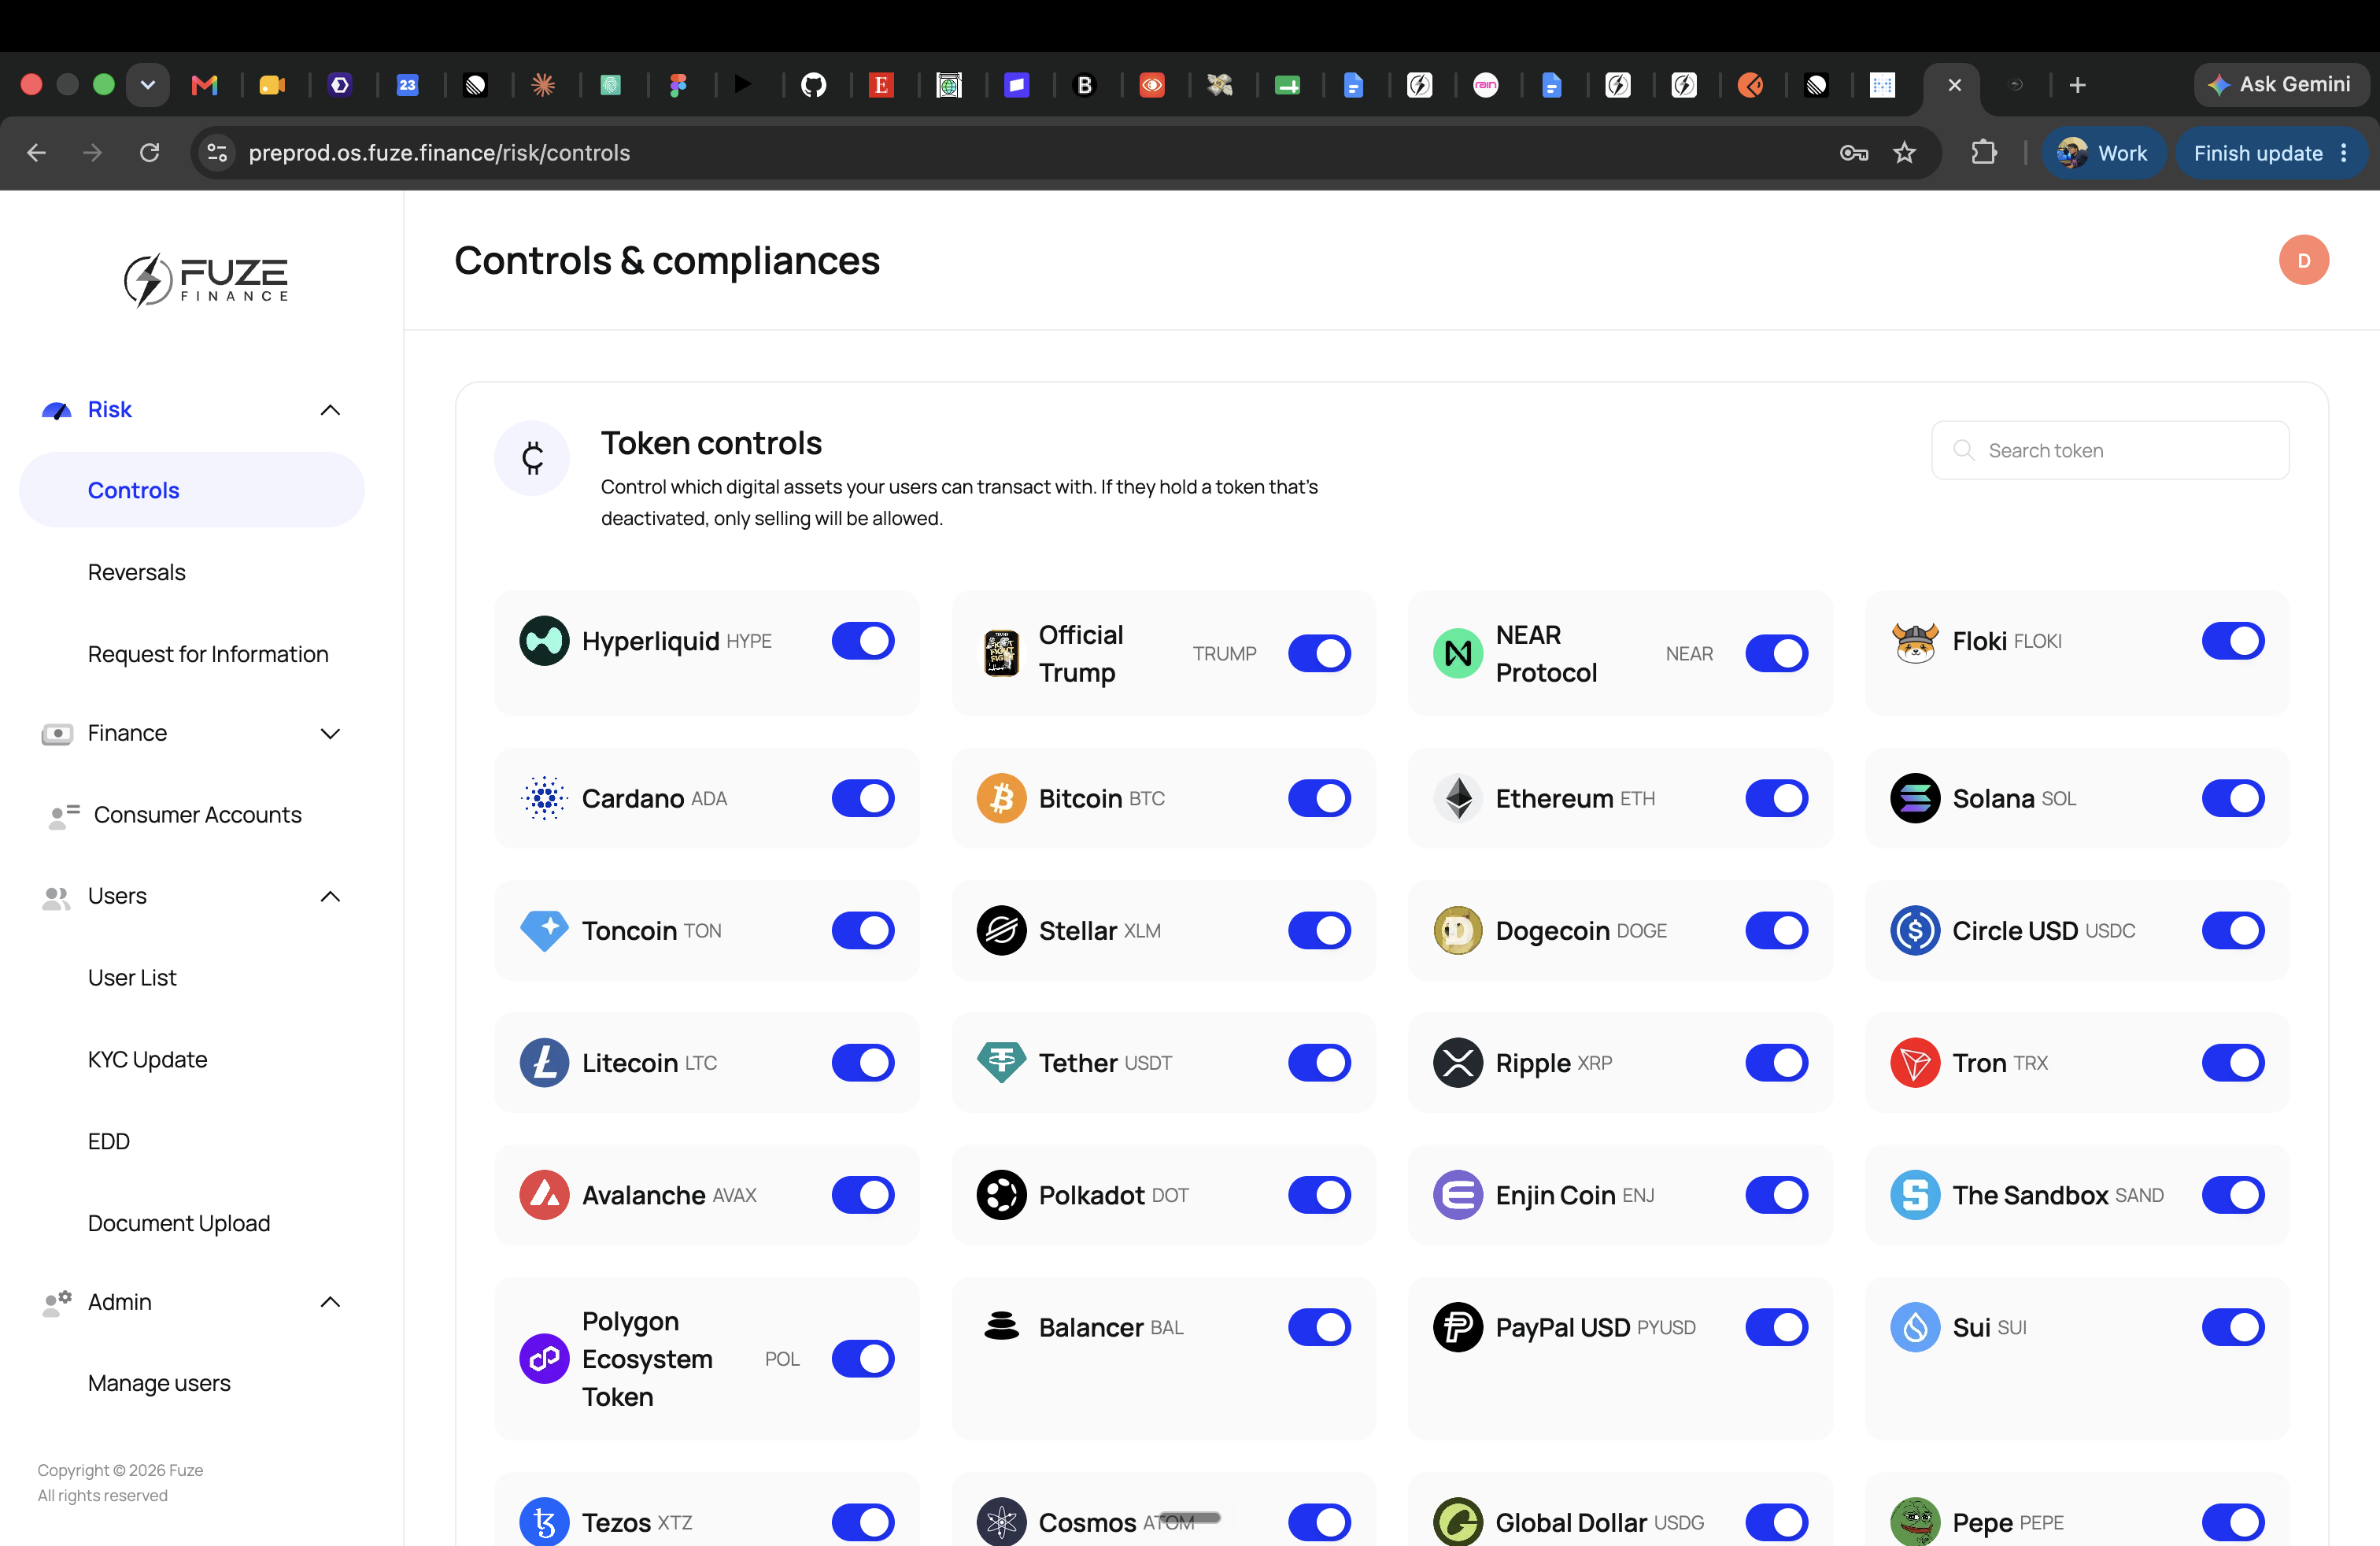Disable the Dogecoin DOGE toggle
The height and width of the screenshot is (1546, 2380).
(x=1776, y=930)
